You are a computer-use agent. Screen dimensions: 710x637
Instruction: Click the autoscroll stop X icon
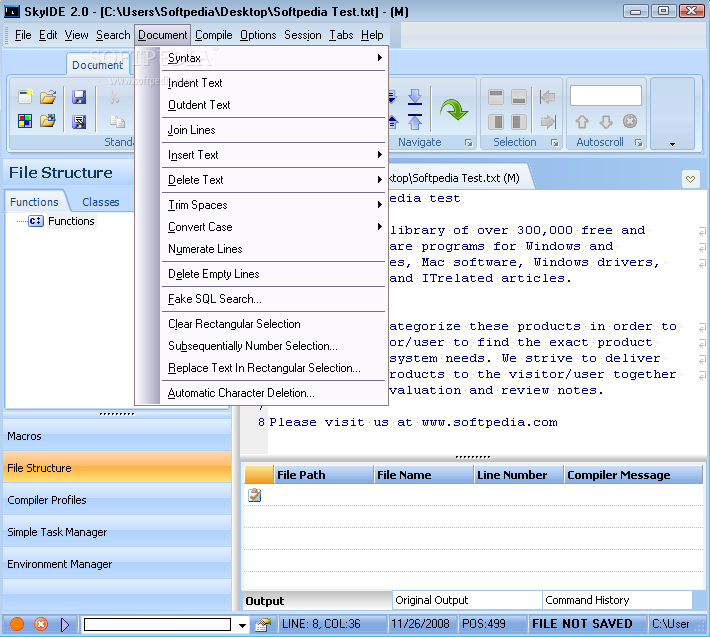pos(630,121)
